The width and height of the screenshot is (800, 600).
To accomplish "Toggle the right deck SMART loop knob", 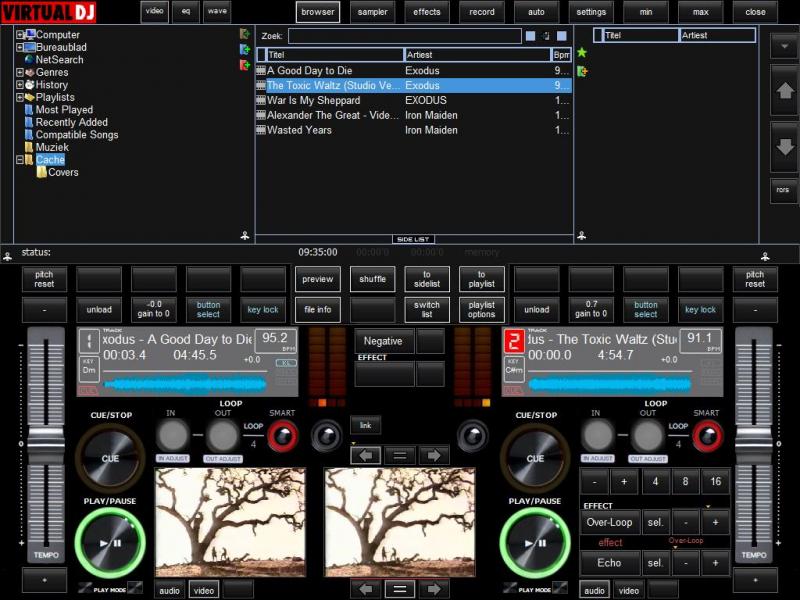I will point(708,436).
